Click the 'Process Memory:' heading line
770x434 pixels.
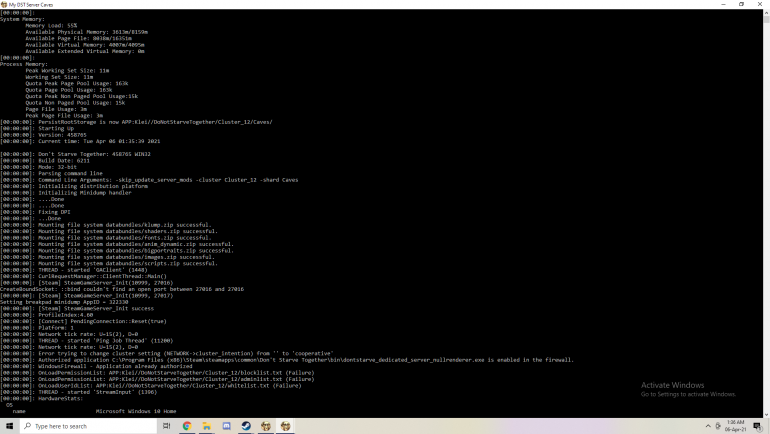point(24,64)
